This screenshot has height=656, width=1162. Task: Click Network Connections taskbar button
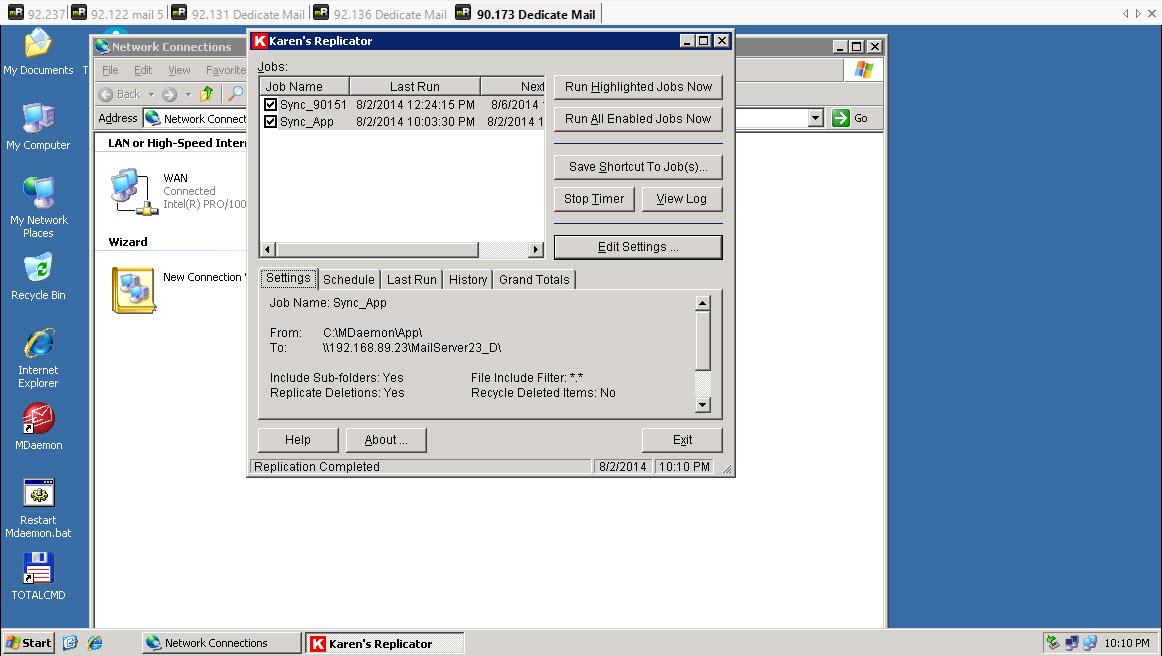tap(221, 643)
